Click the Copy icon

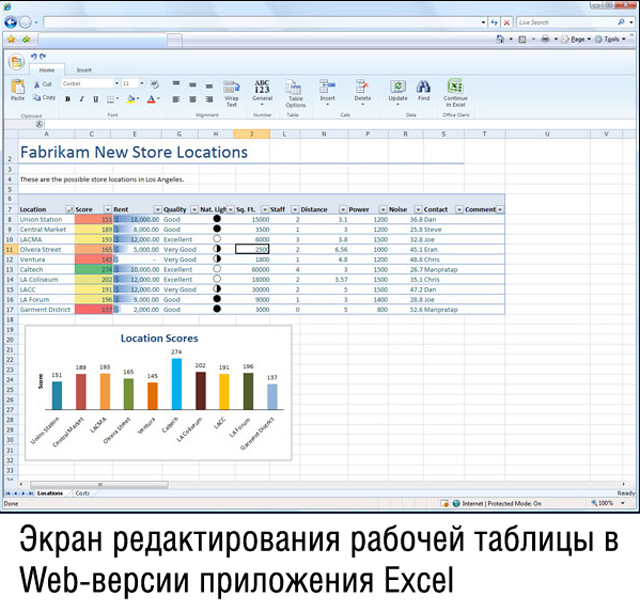coord(37,97)
